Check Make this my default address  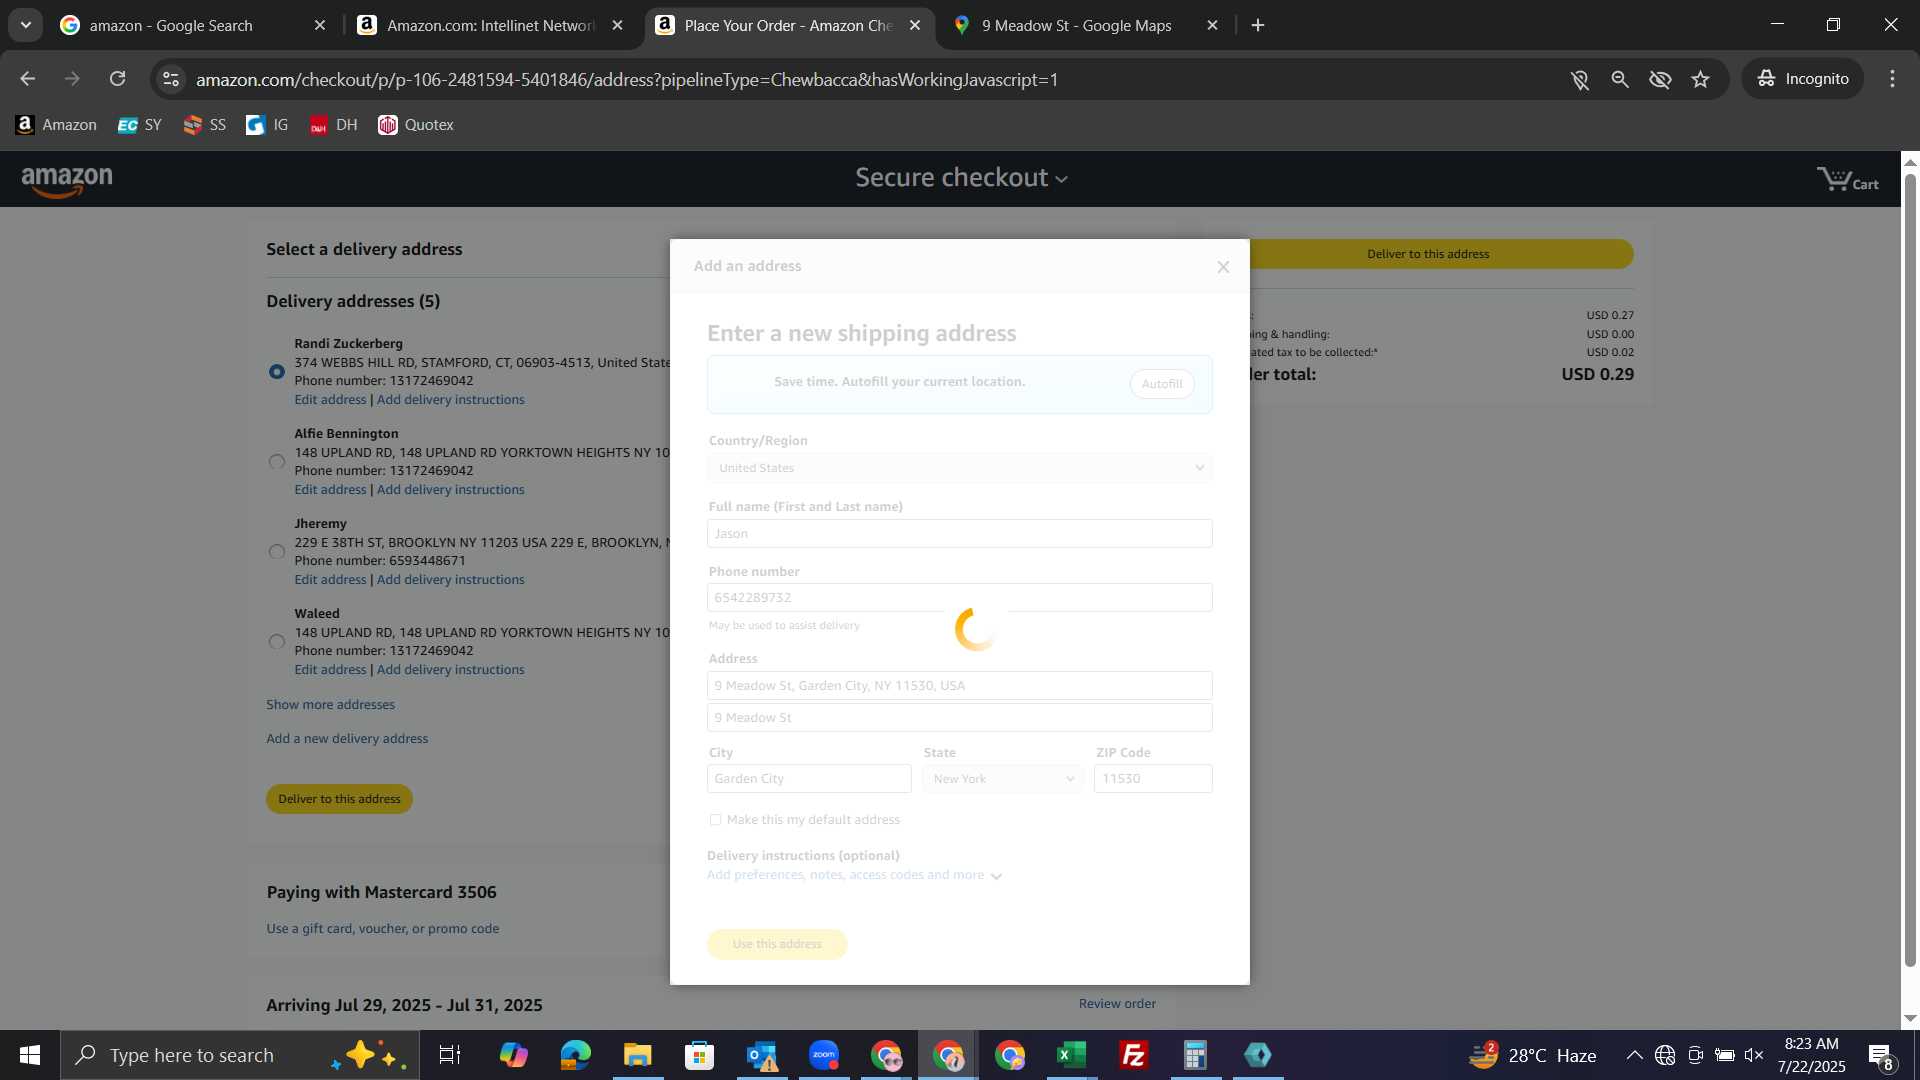(715, 820)
